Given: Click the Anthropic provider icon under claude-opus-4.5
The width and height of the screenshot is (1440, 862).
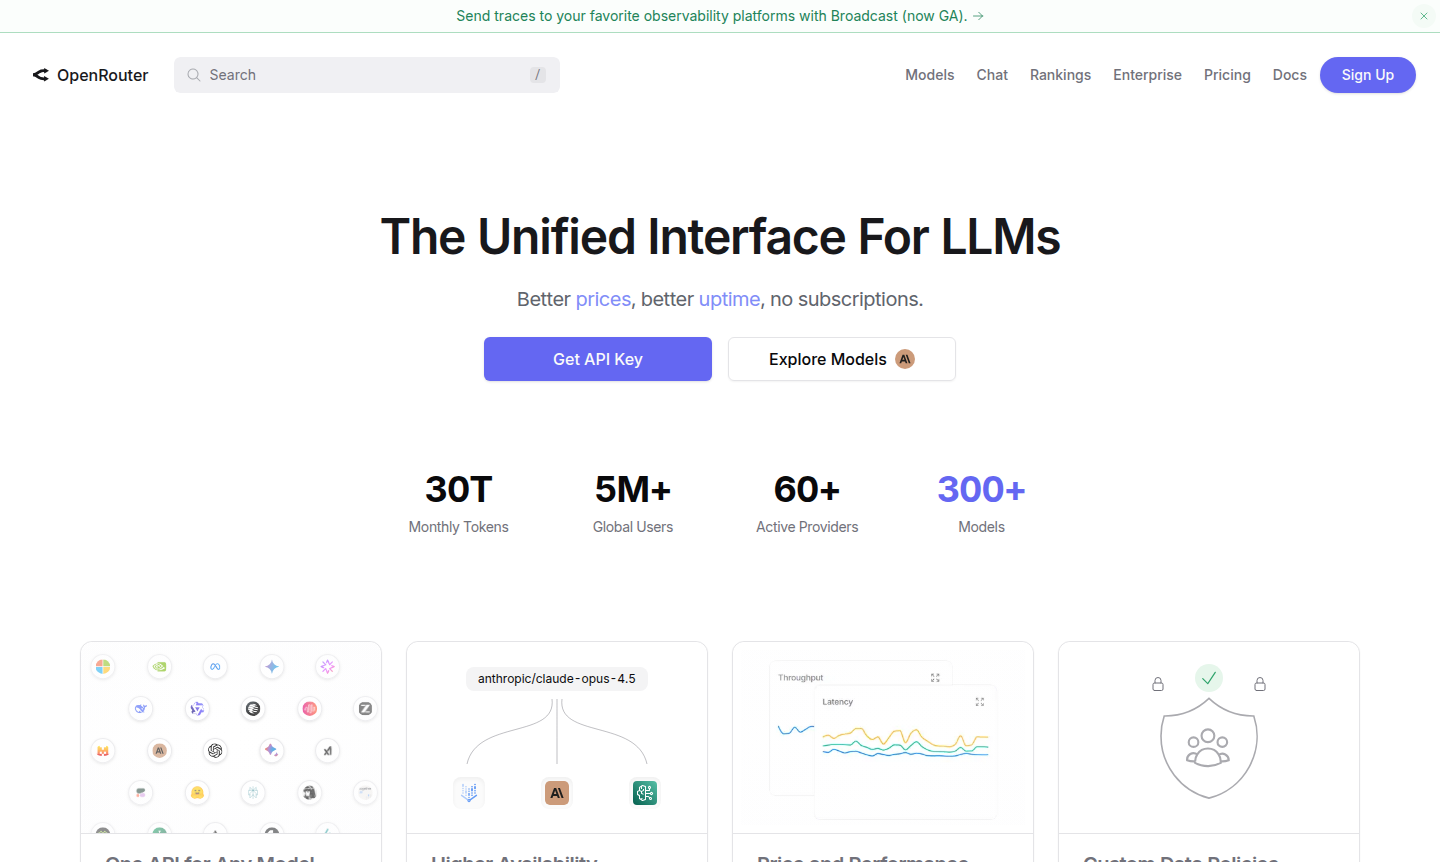Looking at the screenshot, I should tap(557, 793).
